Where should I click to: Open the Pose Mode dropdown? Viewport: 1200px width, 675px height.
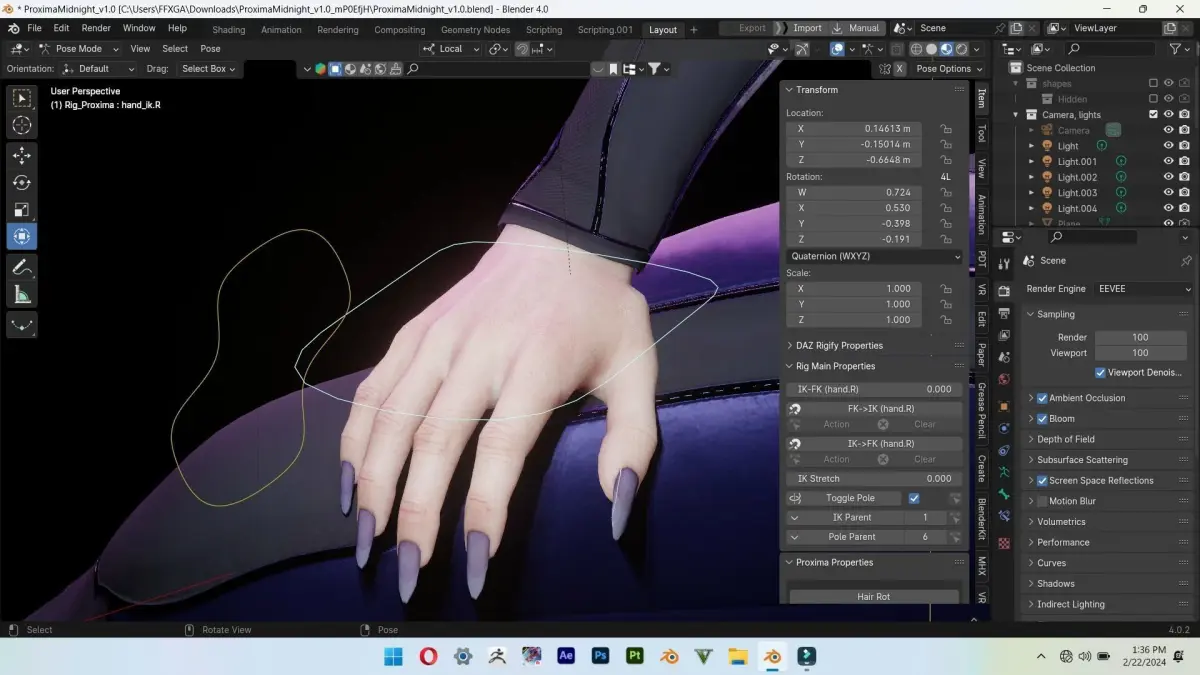(x=78, y=49)
